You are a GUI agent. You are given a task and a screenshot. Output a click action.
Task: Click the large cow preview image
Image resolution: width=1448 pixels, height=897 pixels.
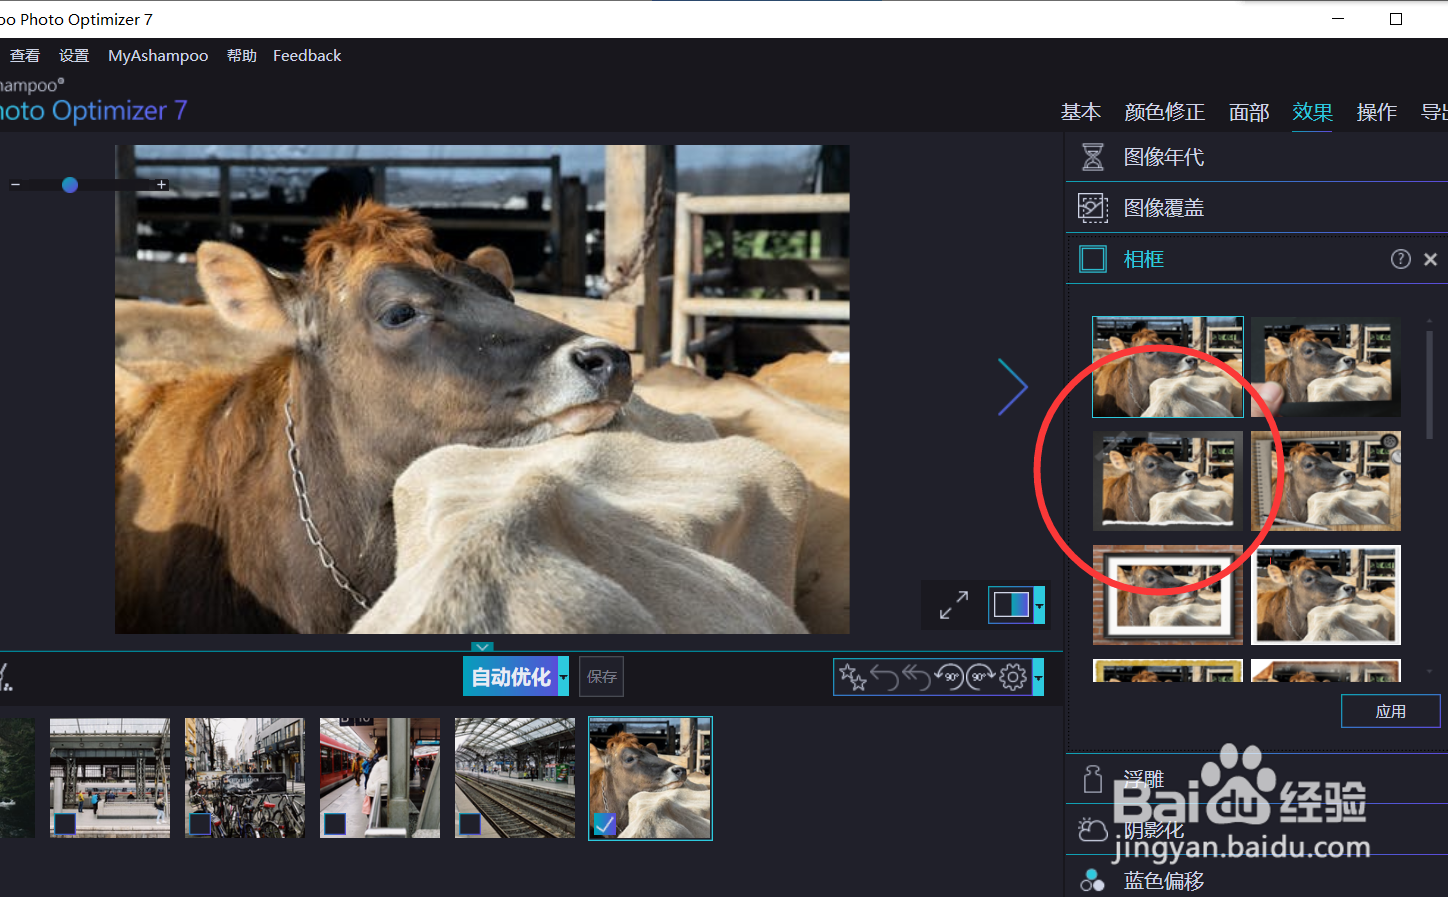pos(482,389)
